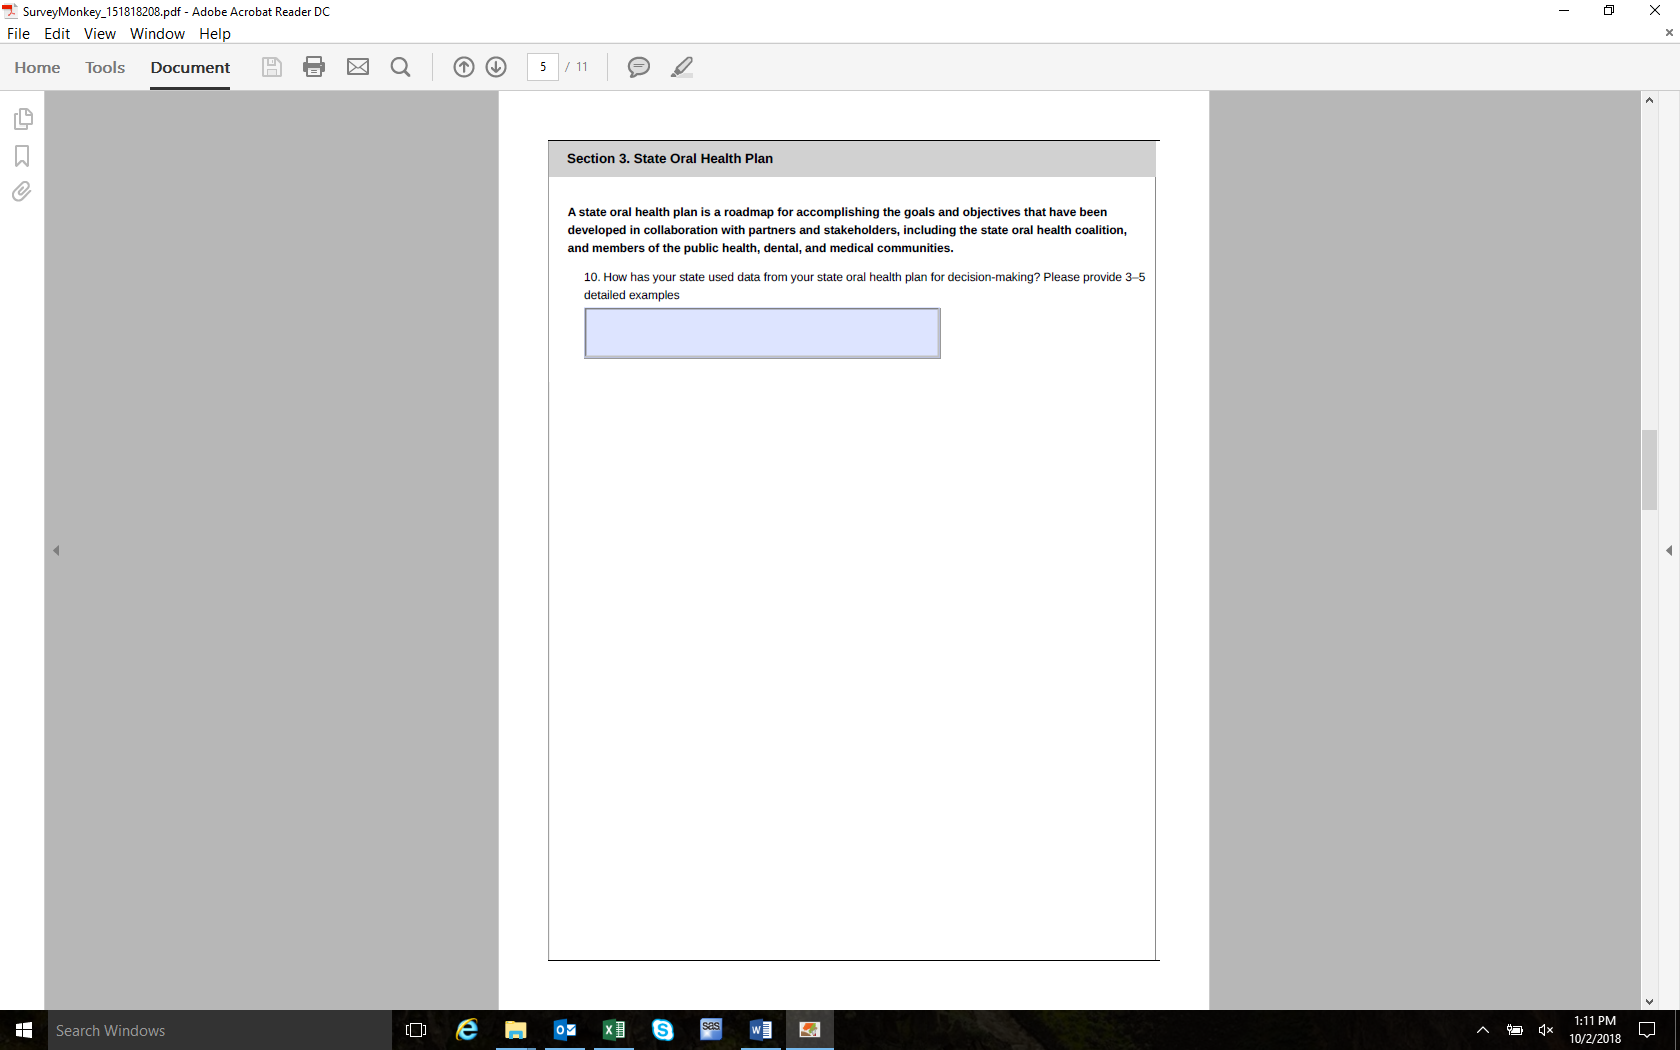Add a comment with speech bubble icon

click(639, 67)
